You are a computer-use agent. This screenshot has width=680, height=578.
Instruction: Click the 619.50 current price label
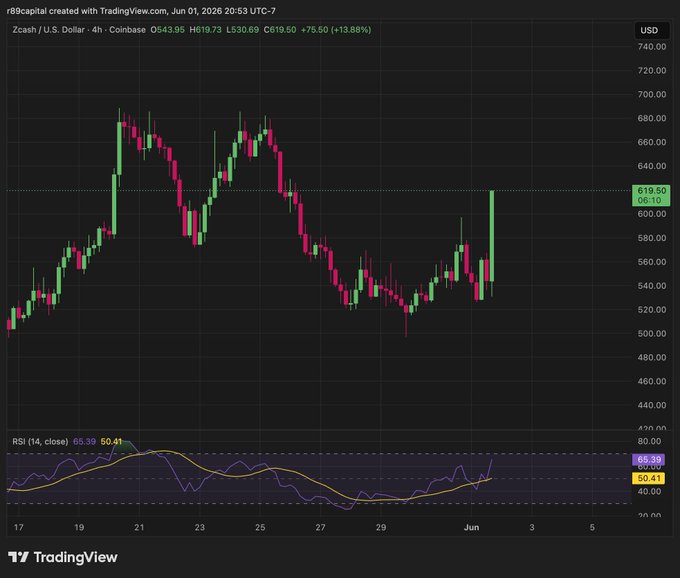coord(651,191)
